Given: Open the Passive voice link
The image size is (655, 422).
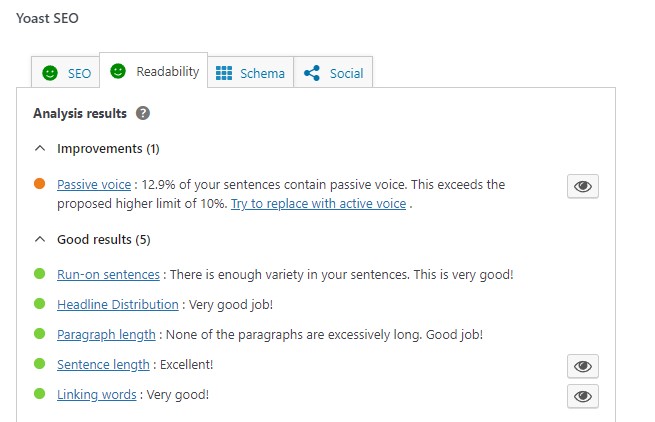Looking at the screenshot, I should 94,184.
